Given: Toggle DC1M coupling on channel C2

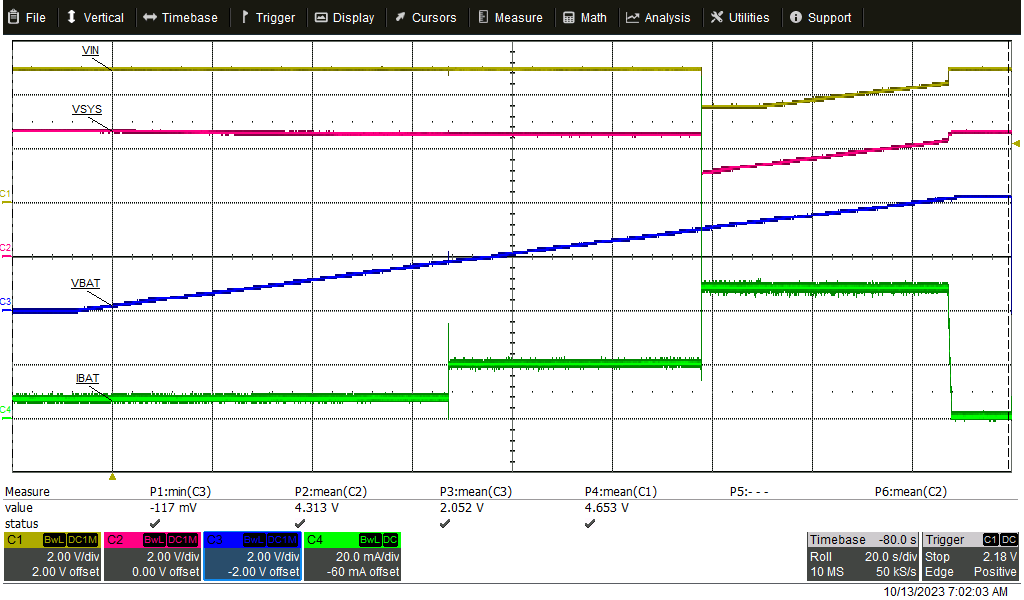Looking at the screenshot, I should click(181, 538).
